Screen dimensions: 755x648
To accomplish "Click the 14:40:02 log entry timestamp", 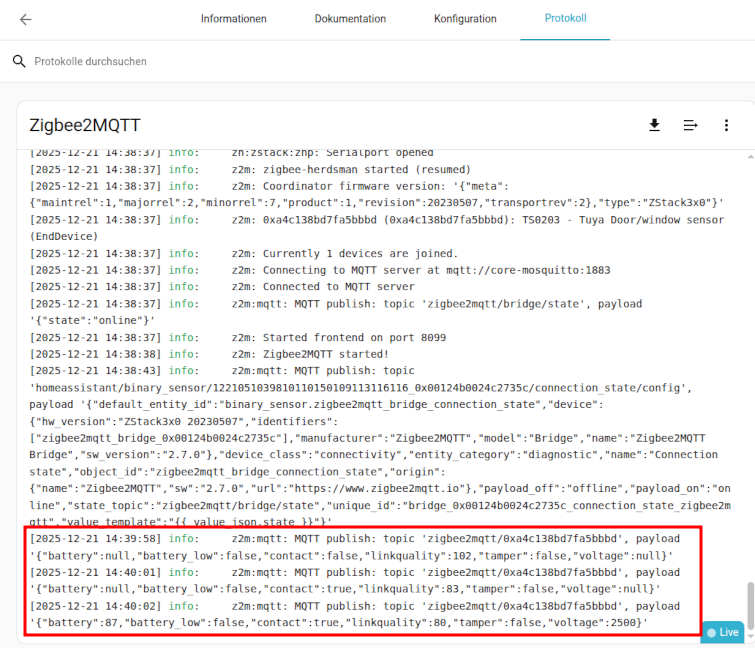I will coord(94,606).
